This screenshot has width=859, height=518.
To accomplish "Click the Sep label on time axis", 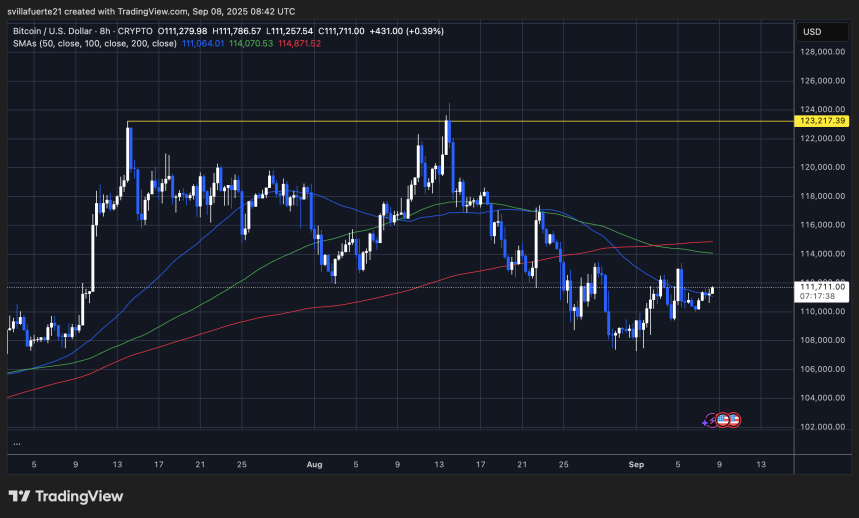I will coord(635,464).
